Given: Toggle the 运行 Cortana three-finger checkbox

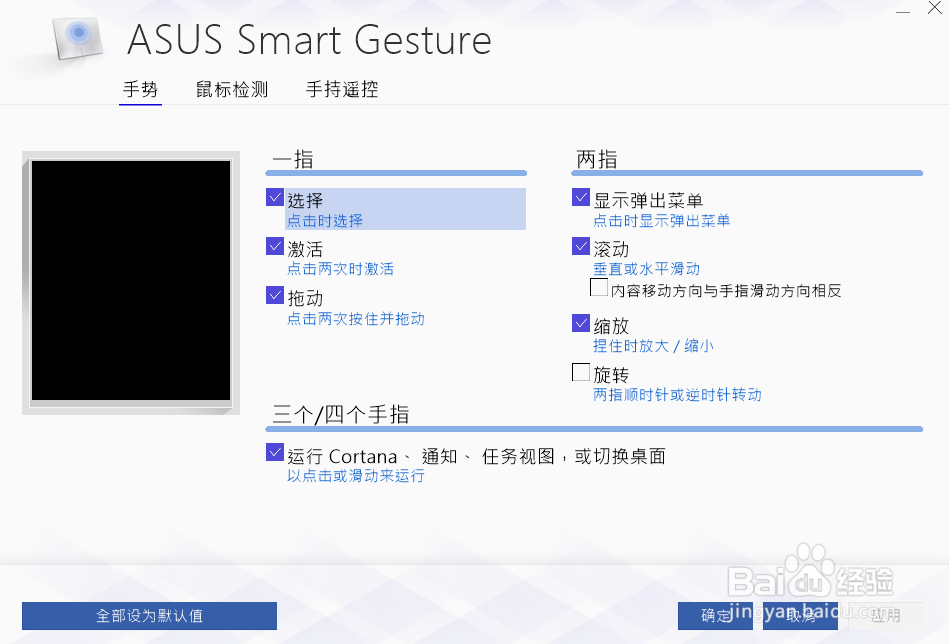Looking at the screenshot, I should point(275,452).
